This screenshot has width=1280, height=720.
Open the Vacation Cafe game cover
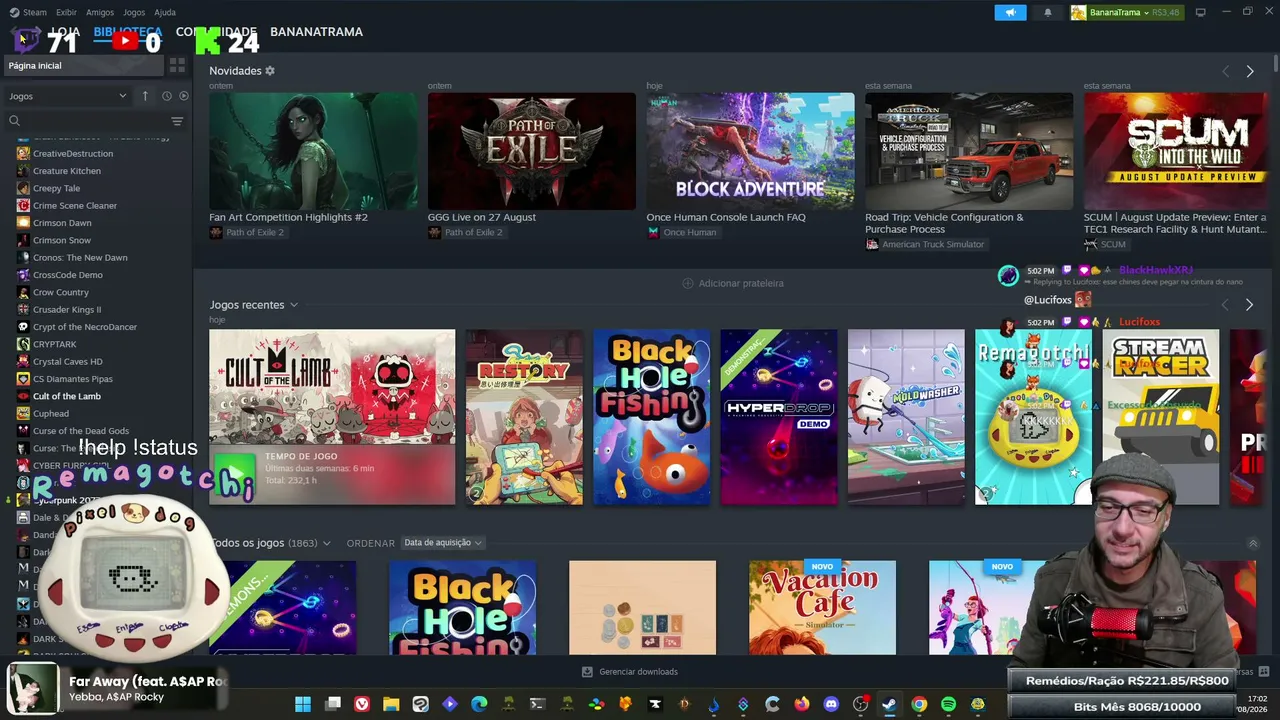[x=822, y=607]
